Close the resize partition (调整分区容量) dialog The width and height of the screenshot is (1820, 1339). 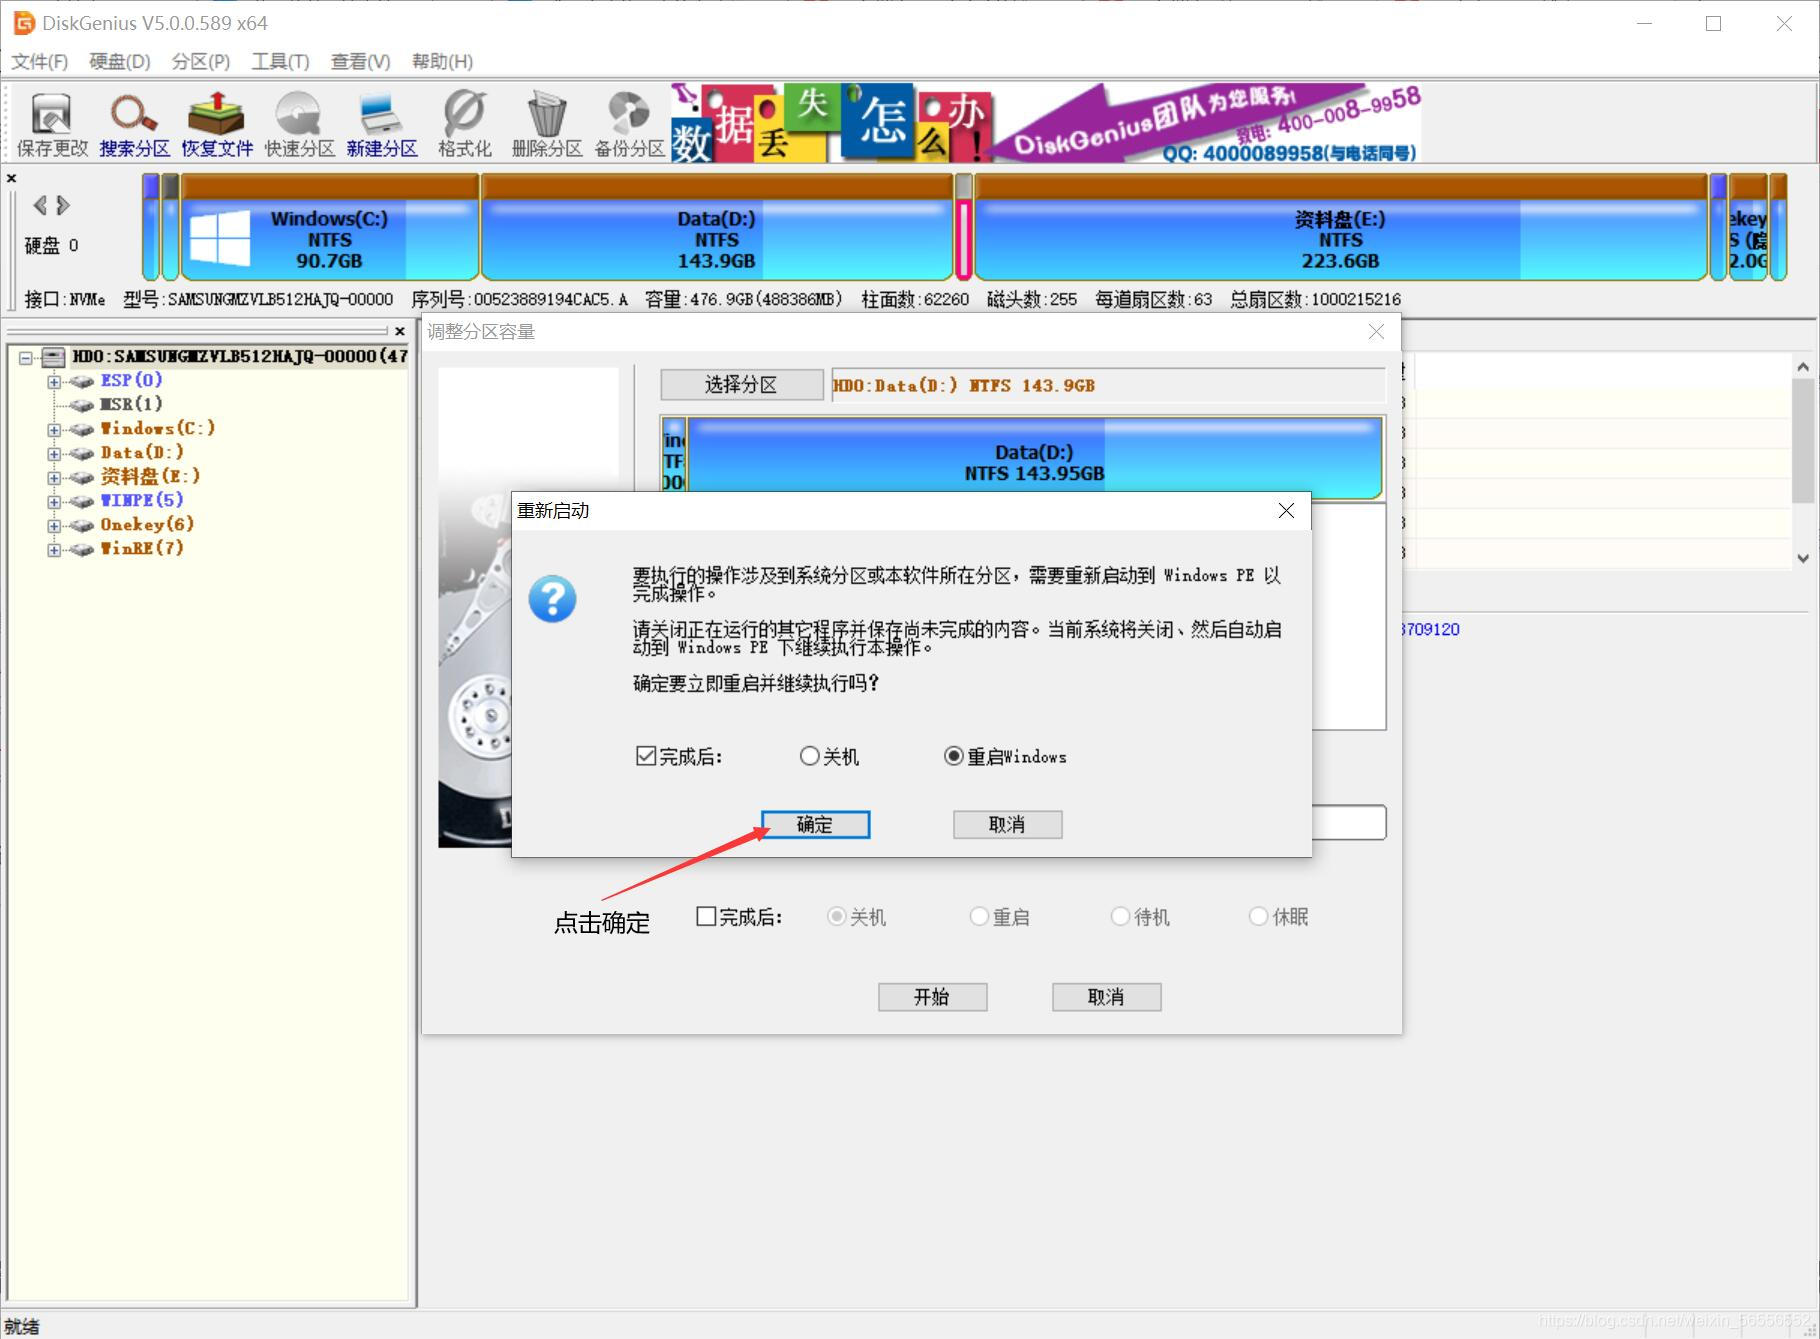(x=1376, y=332)
